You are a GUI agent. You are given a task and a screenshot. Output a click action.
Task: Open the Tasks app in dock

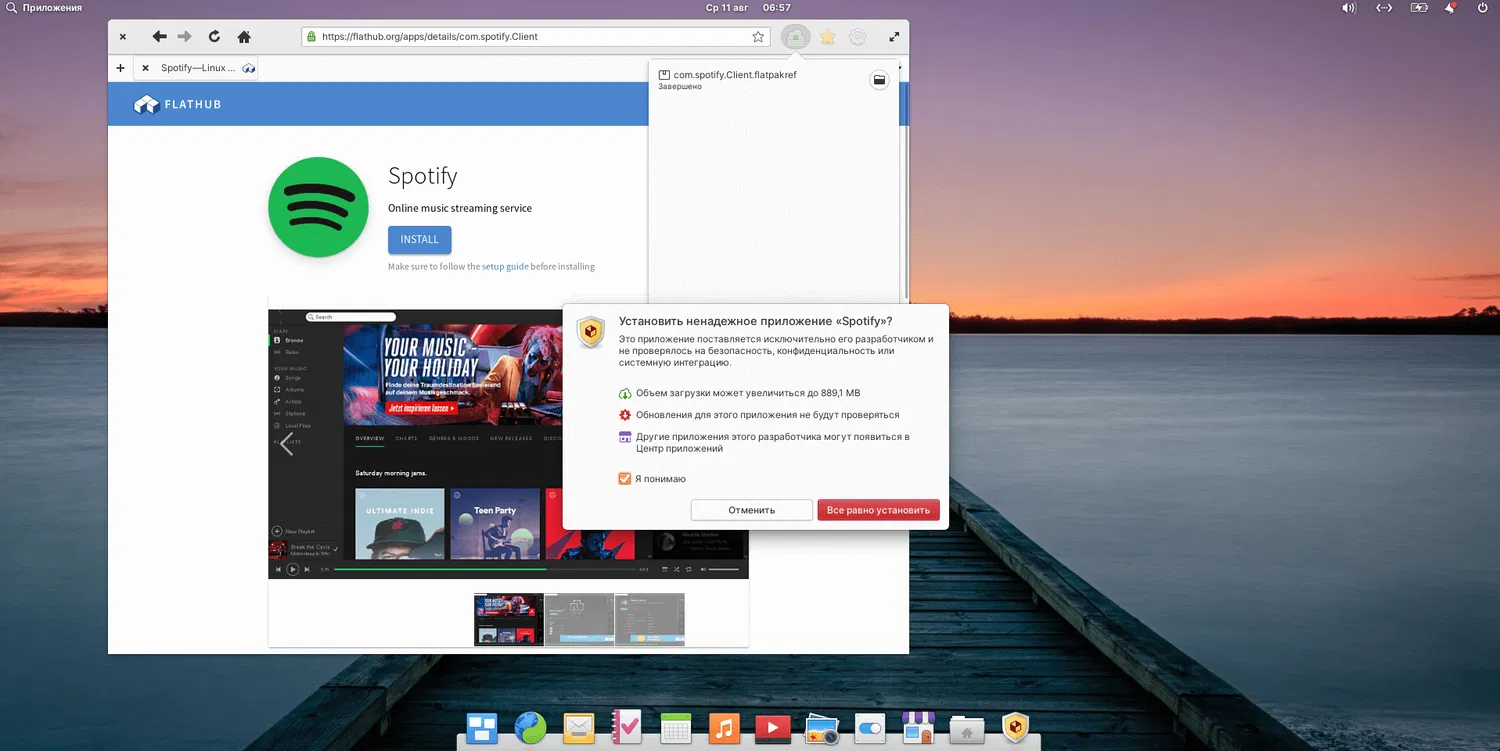coord(627,728)
